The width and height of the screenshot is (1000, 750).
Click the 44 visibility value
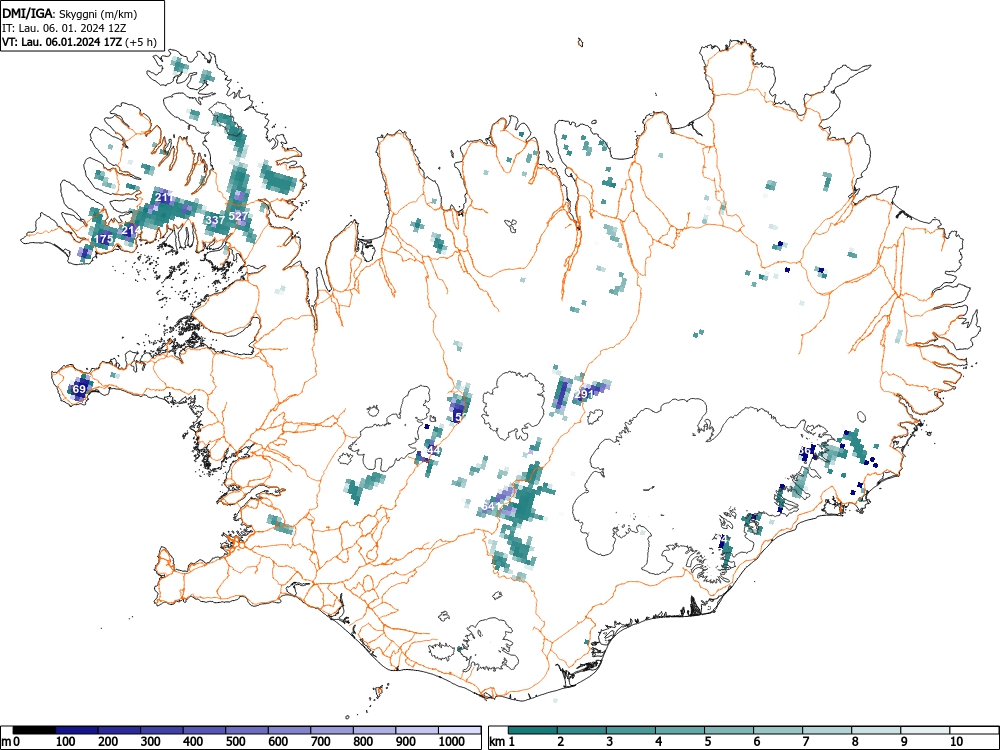tap(434, 450)
